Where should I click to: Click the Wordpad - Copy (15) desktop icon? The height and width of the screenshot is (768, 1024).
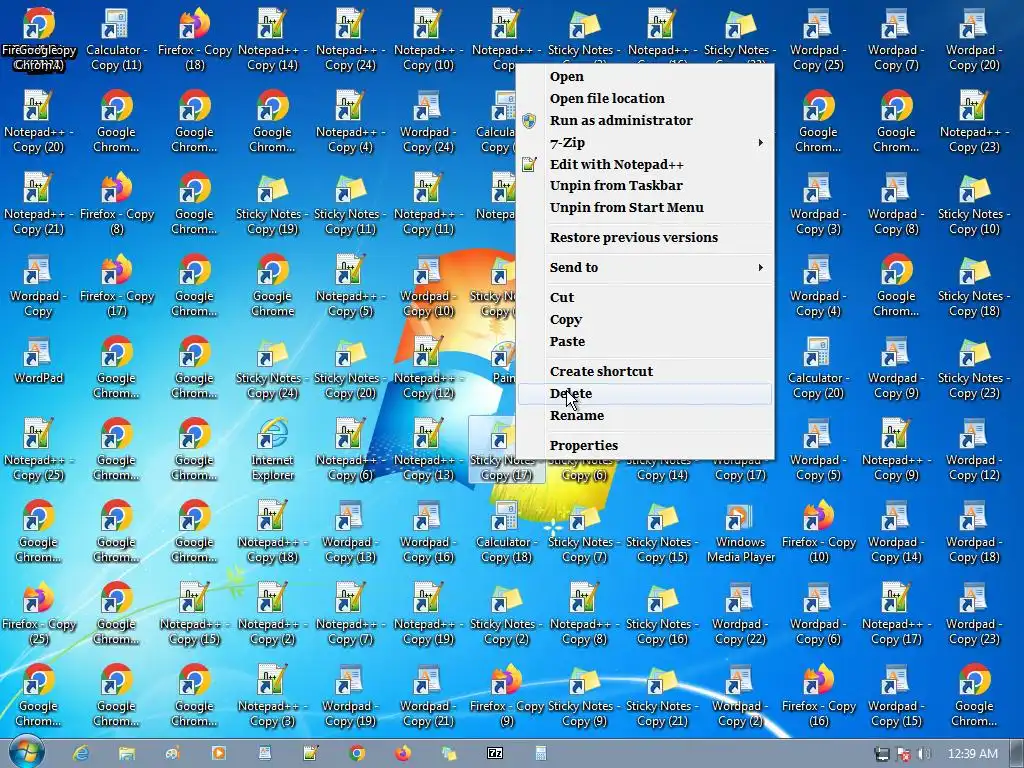(x=896, y=696)
